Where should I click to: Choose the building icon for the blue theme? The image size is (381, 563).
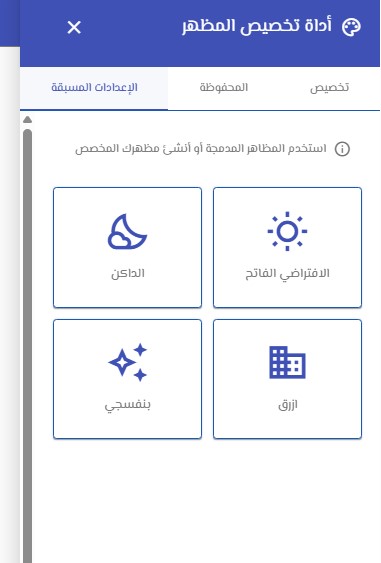click(x=287, y=362)
